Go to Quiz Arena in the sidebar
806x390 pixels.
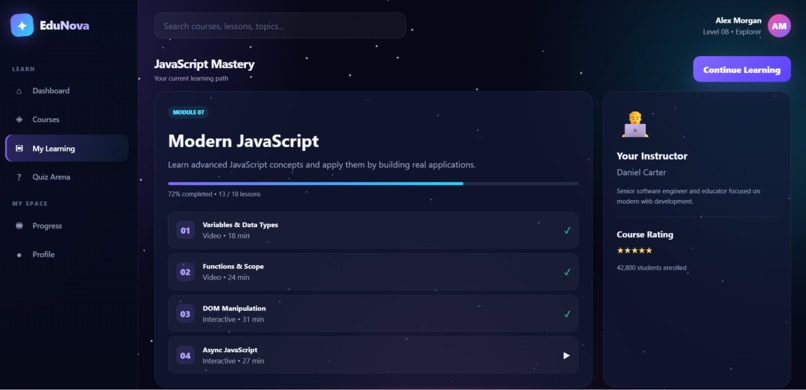coord(67,177)
